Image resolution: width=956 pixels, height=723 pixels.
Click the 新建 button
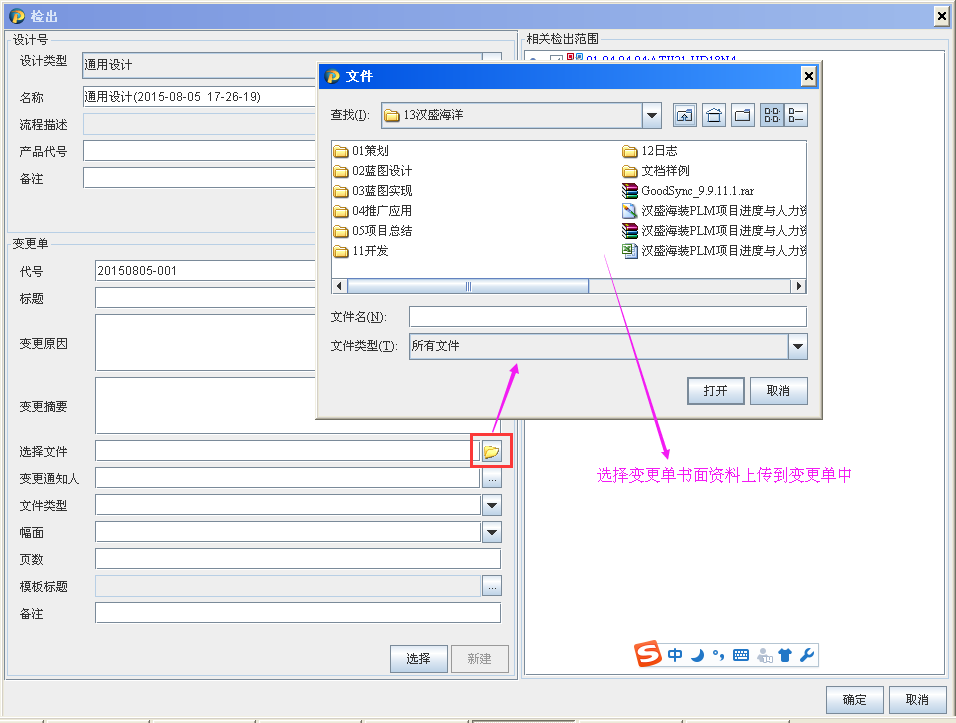coord(479,658)
